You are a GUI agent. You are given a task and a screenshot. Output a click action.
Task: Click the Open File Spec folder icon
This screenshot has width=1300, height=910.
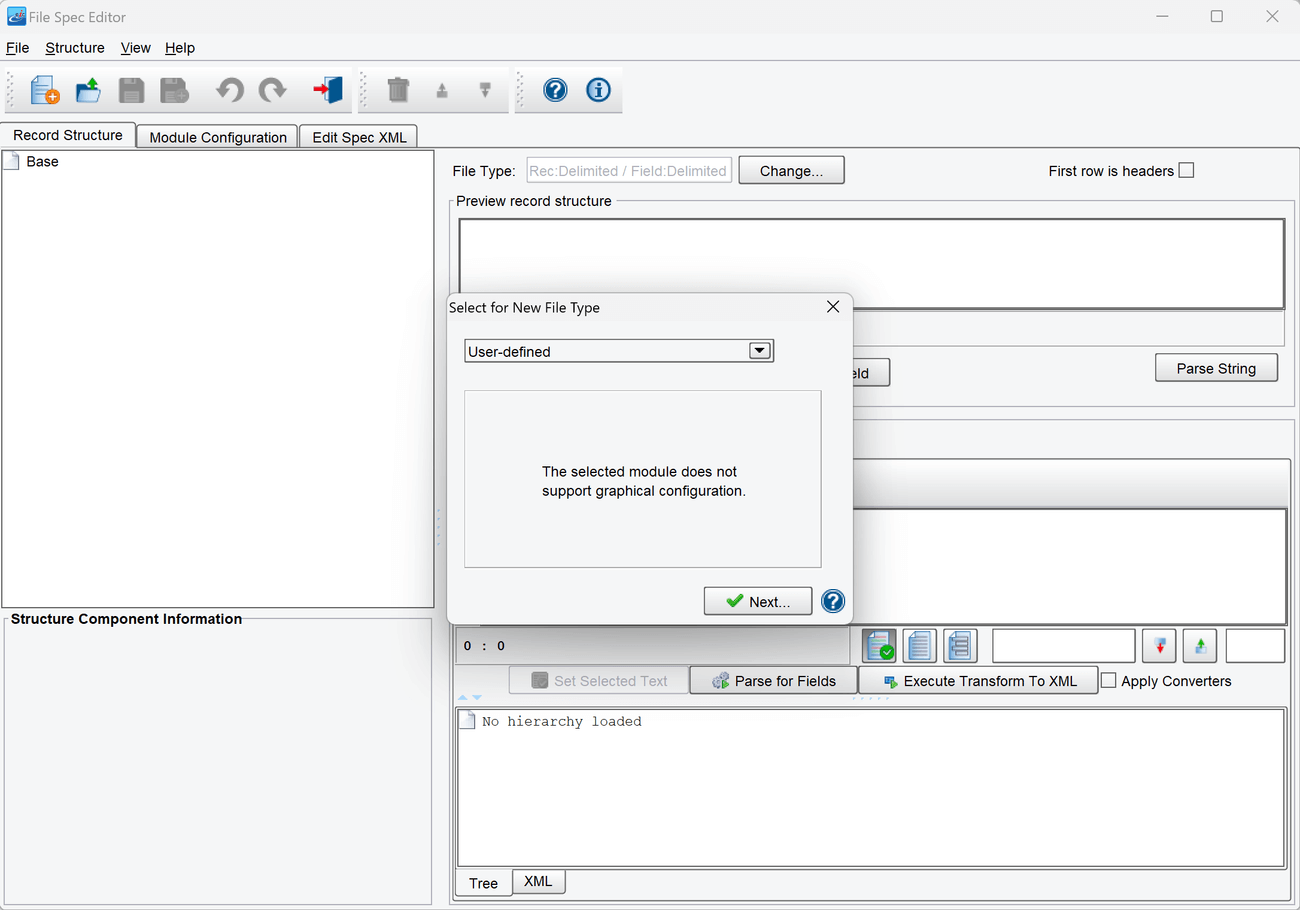click(x=88, y=90)
